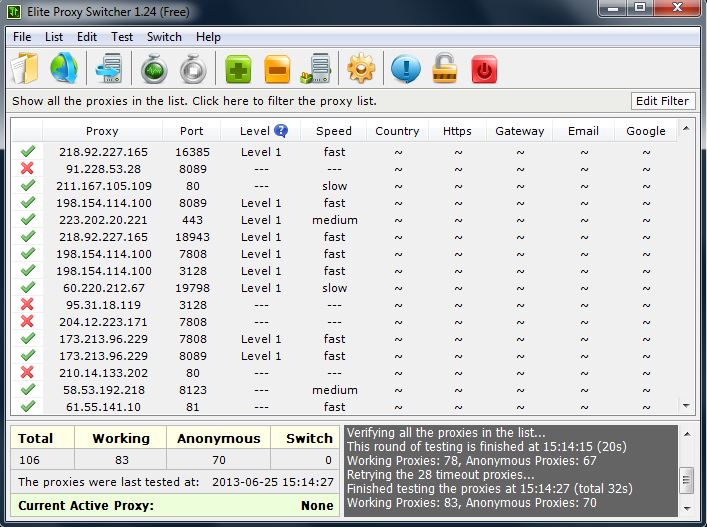Viewport: 707px width, 527px height.
Task: Click green check status for 61.55.141.10
Action: (x=28, y=406)
